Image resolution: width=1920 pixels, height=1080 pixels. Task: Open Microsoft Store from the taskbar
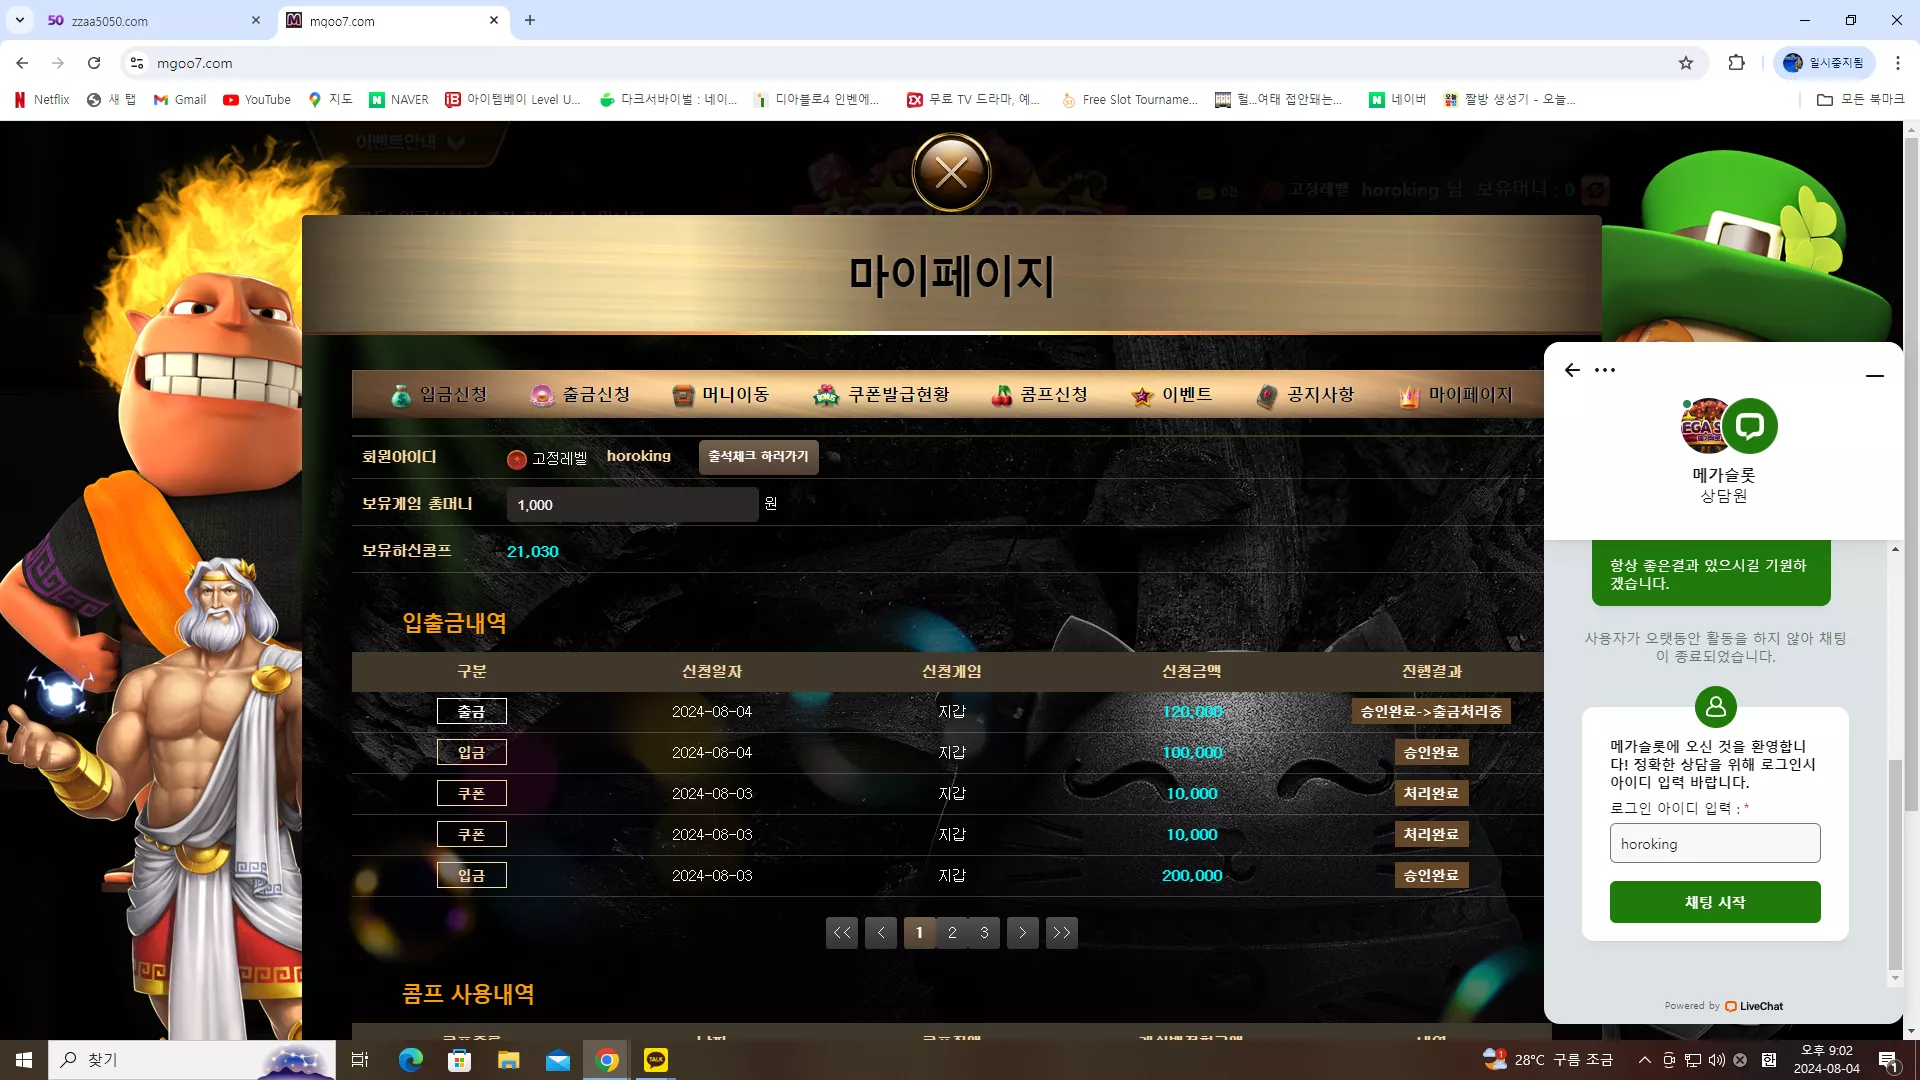459,1059
